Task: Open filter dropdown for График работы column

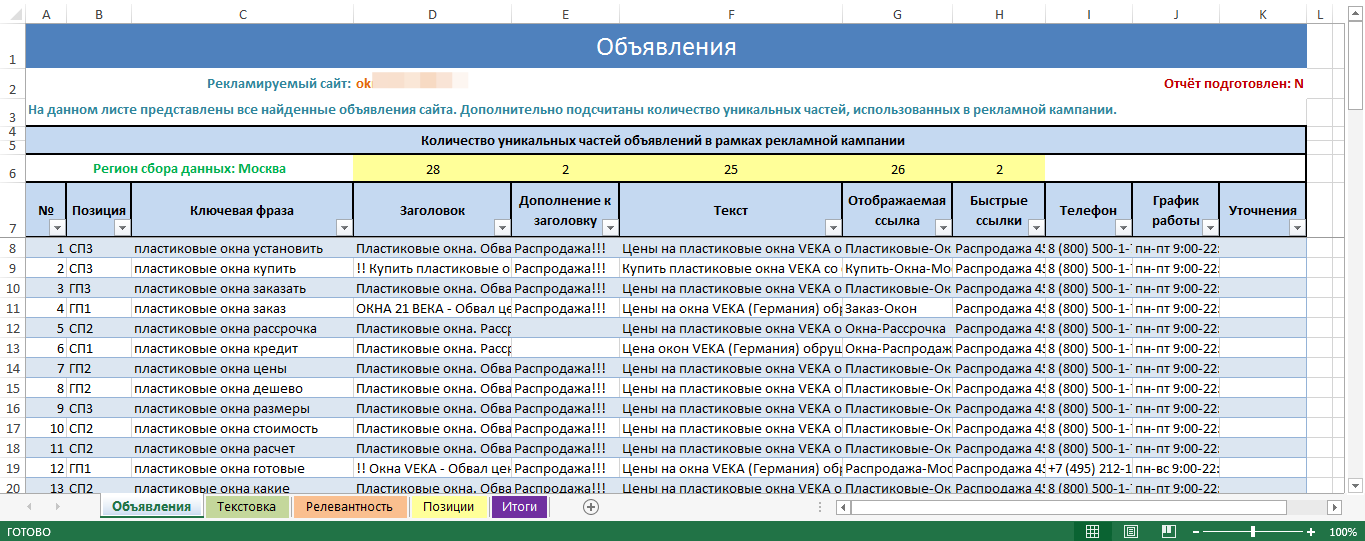Action: click(1210, 227)
